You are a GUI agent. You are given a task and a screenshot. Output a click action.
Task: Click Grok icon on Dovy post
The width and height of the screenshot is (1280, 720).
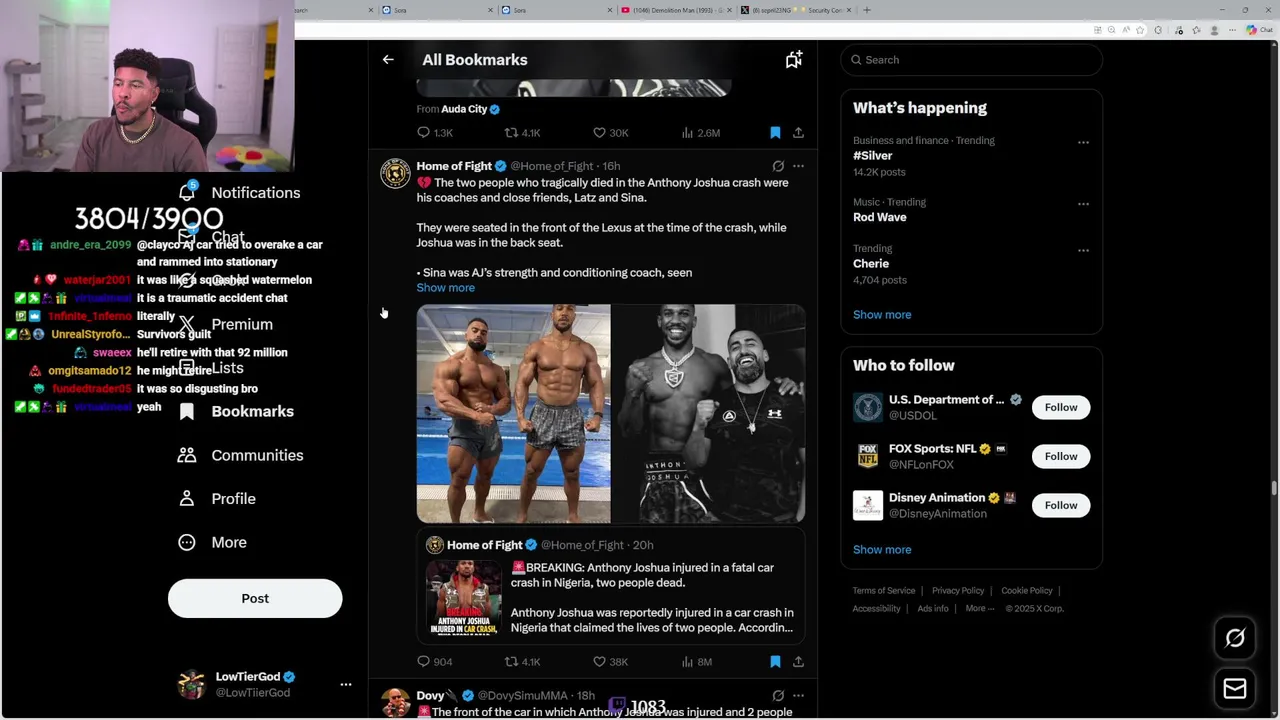pyautogui.click(x=778, y=696)
